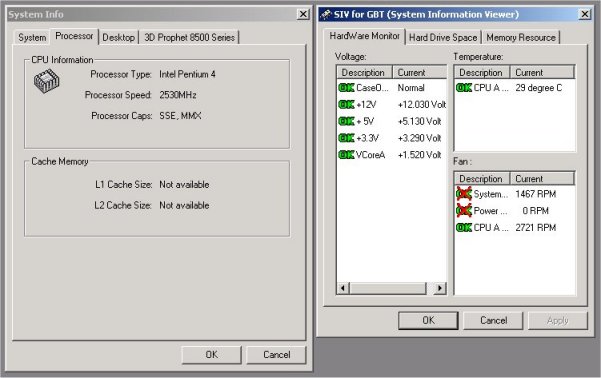This screenshot has width=601, height=378.
Task: Click the System fan row label
Action: [491, 194]
